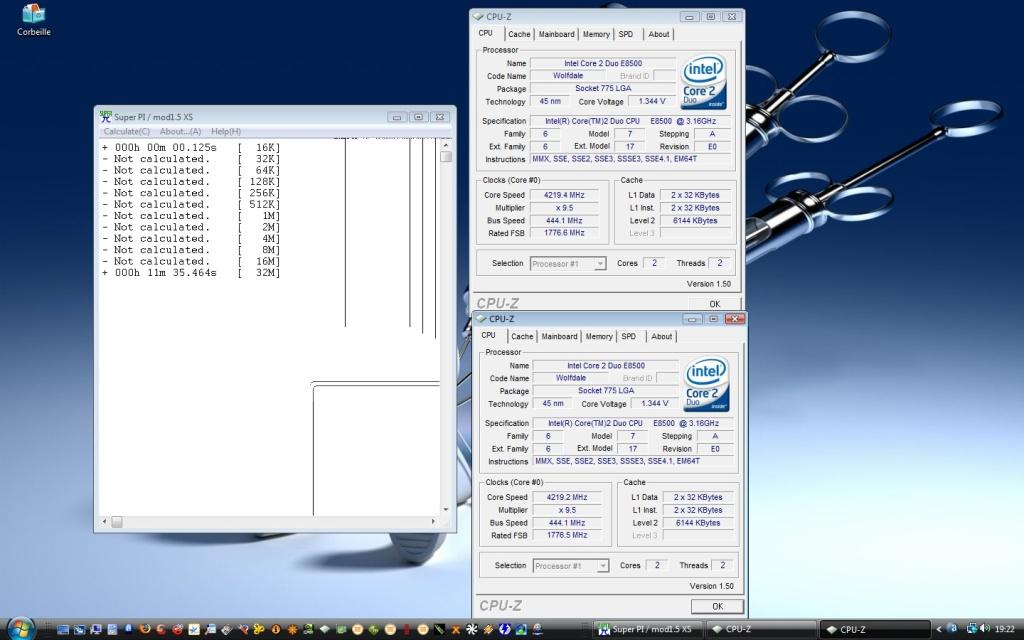Screen dimensions: 1024x640
Task: Select CPU tab in front CPU-Z window
Action: pyautogui.click(x=488, y=335)
